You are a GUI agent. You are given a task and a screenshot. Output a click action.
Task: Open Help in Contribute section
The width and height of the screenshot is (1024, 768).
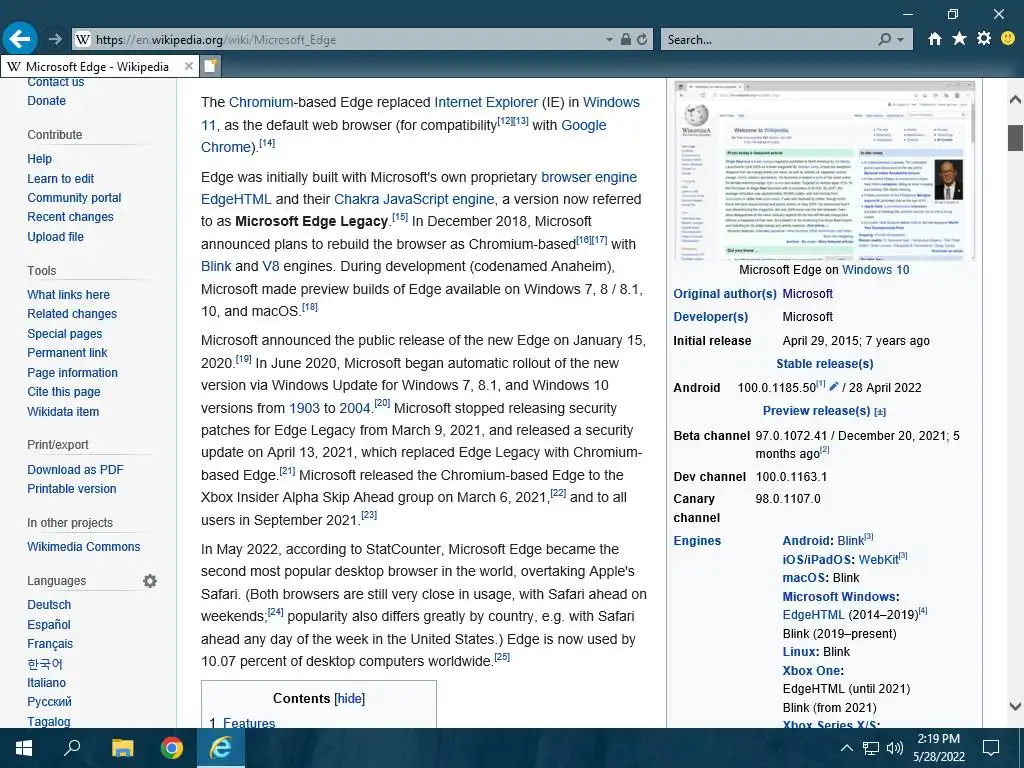point(39,159)
